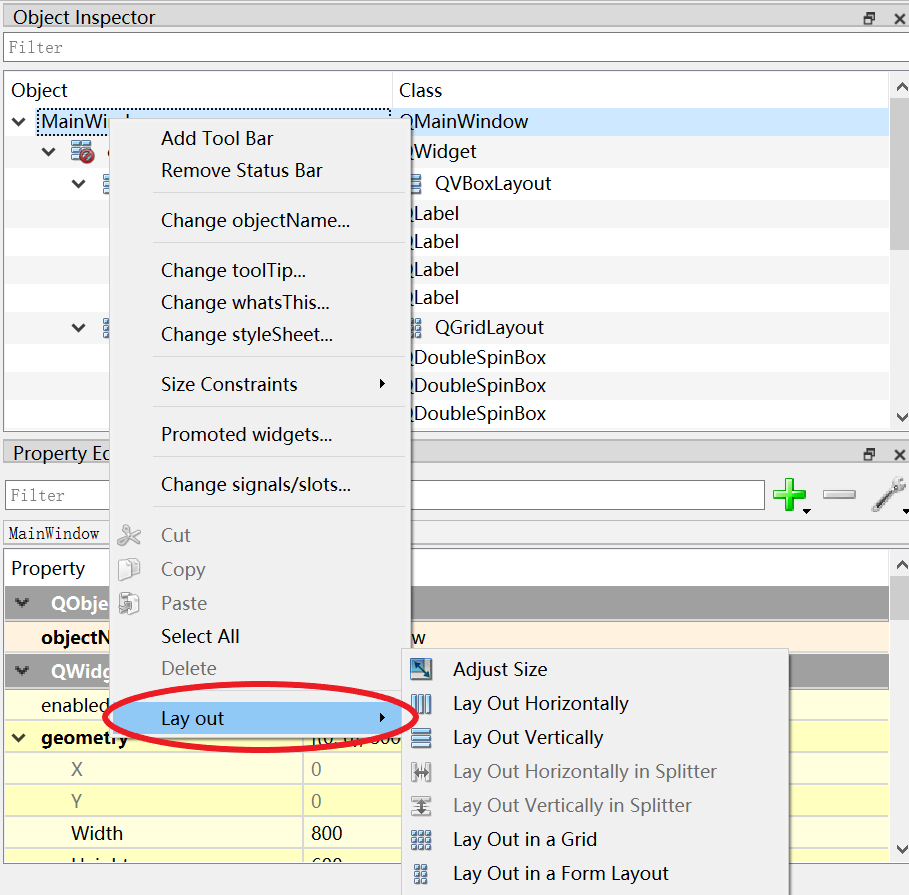Click the Lay Out Horizontally icon
909x895 pixels.
click(421, 703)
